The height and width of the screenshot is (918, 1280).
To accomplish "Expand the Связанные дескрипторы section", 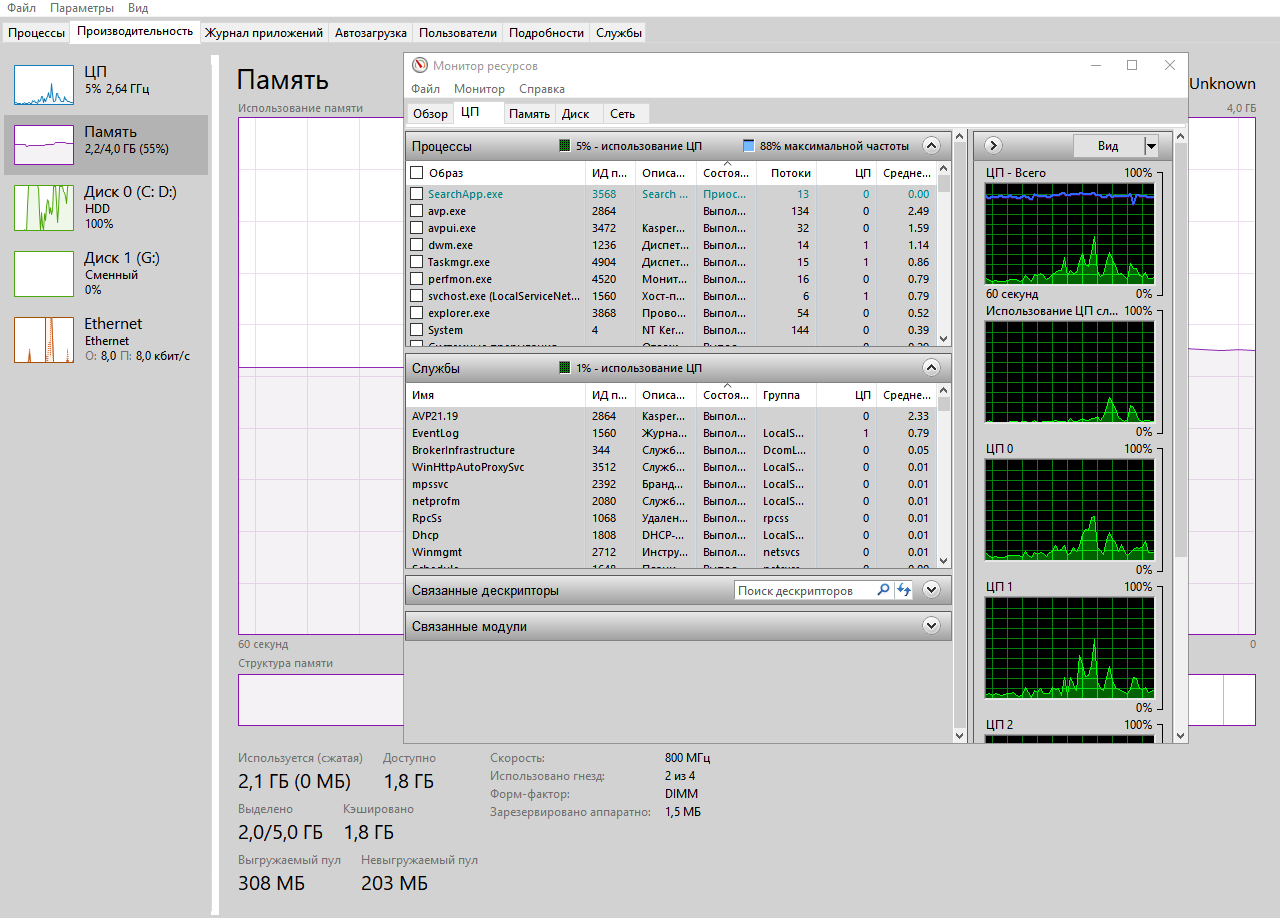I will coord(931,590).
